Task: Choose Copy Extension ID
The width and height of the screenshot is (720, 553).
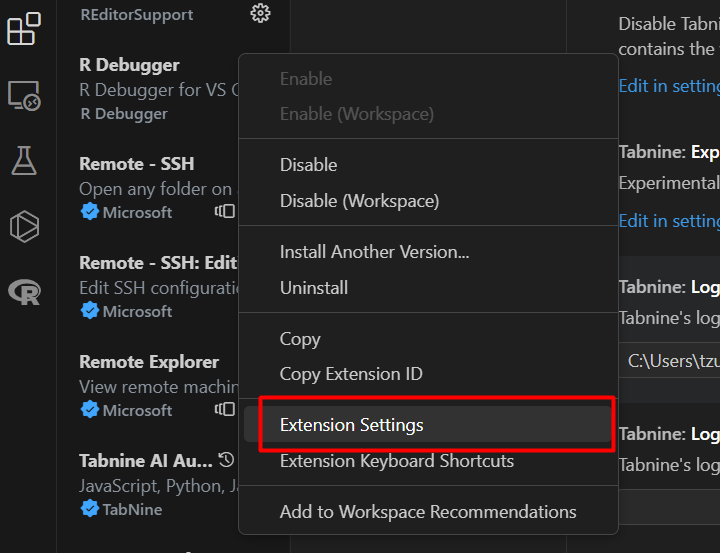Action: point(428,374)
